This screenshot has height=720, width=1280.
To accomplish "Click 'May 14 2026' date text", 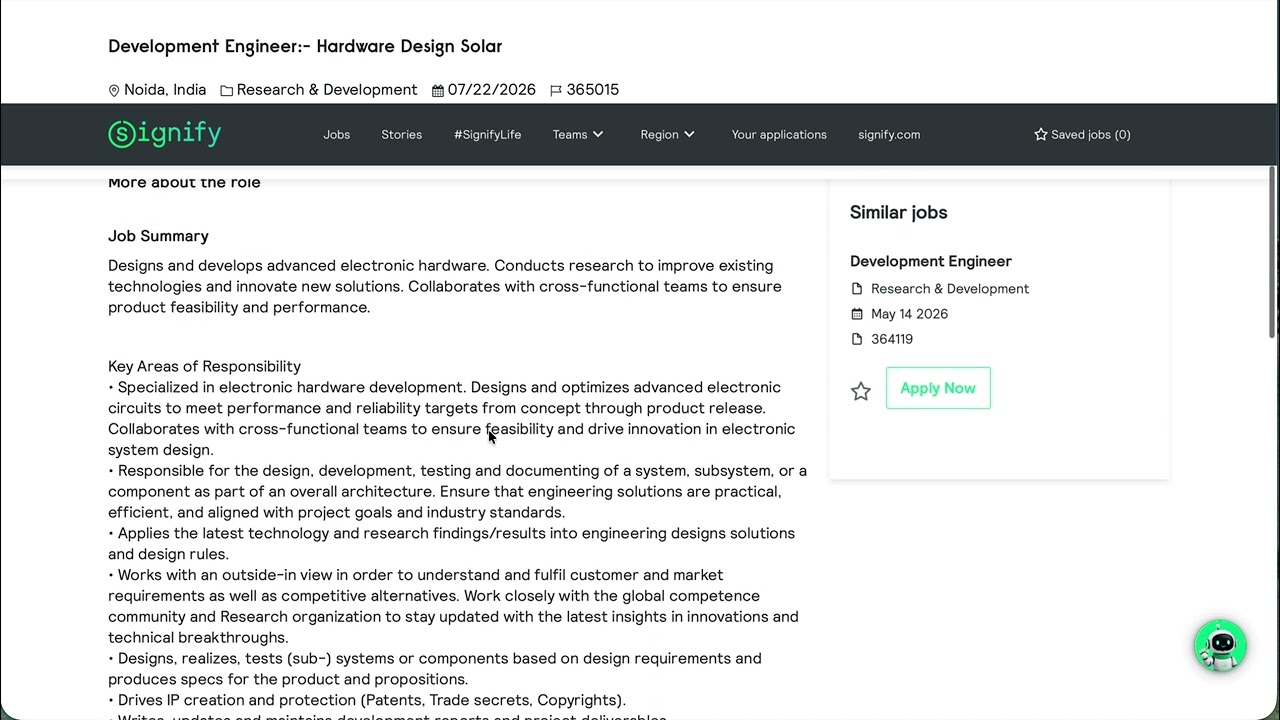I will point(909,314).
